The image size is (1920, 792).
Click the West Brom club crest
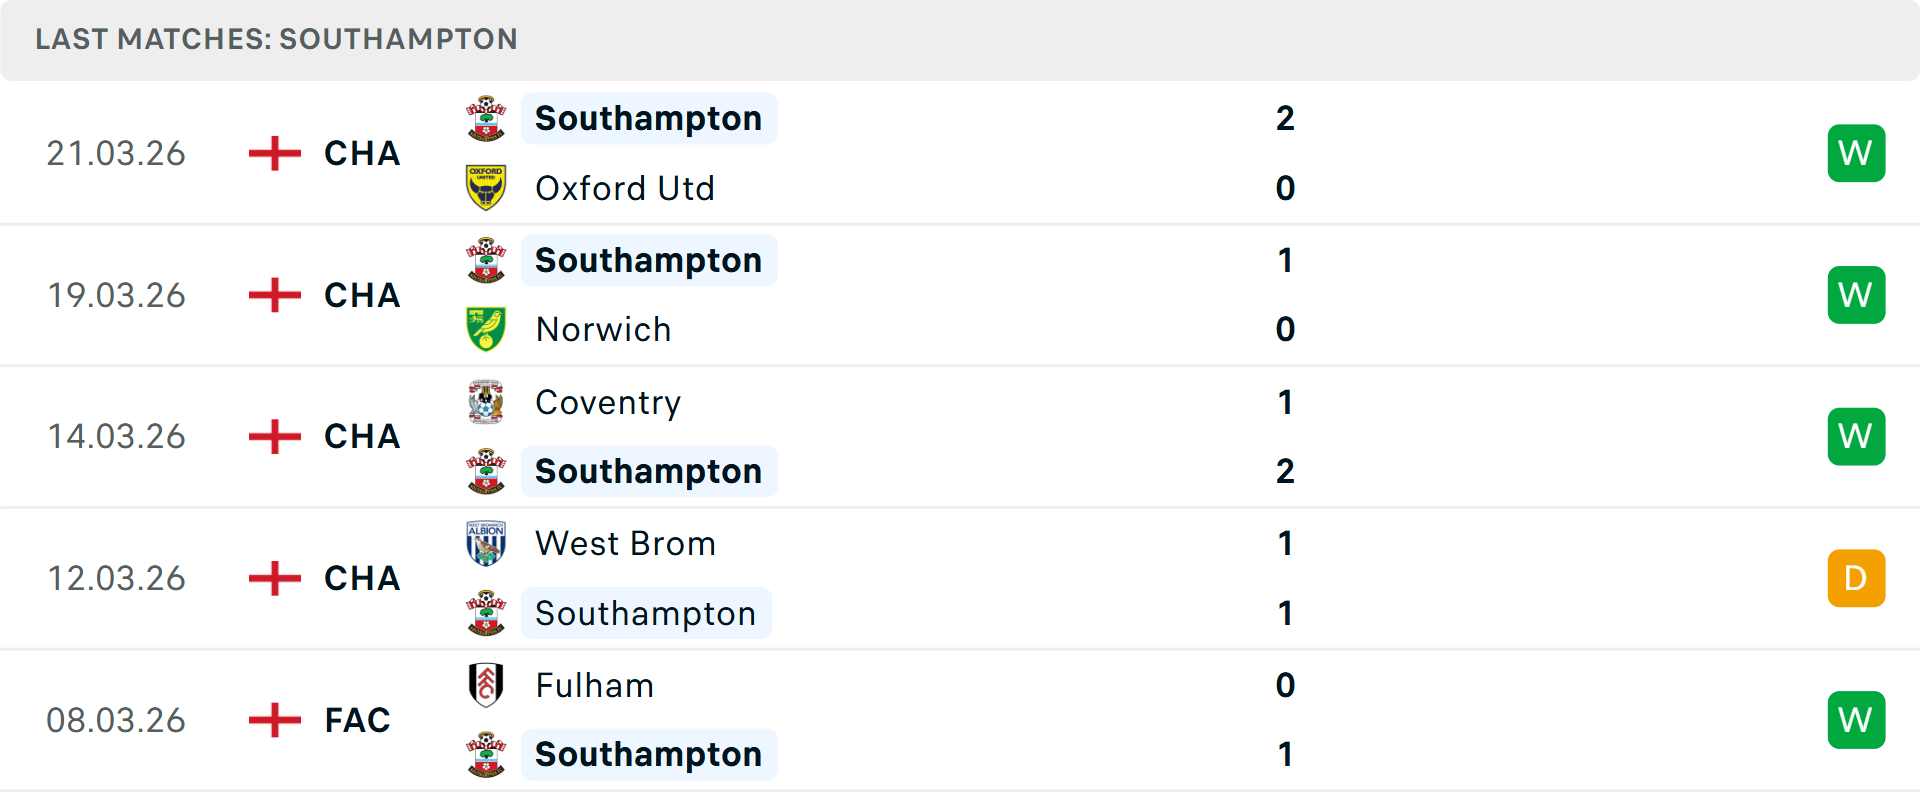[x=487, y=543]
